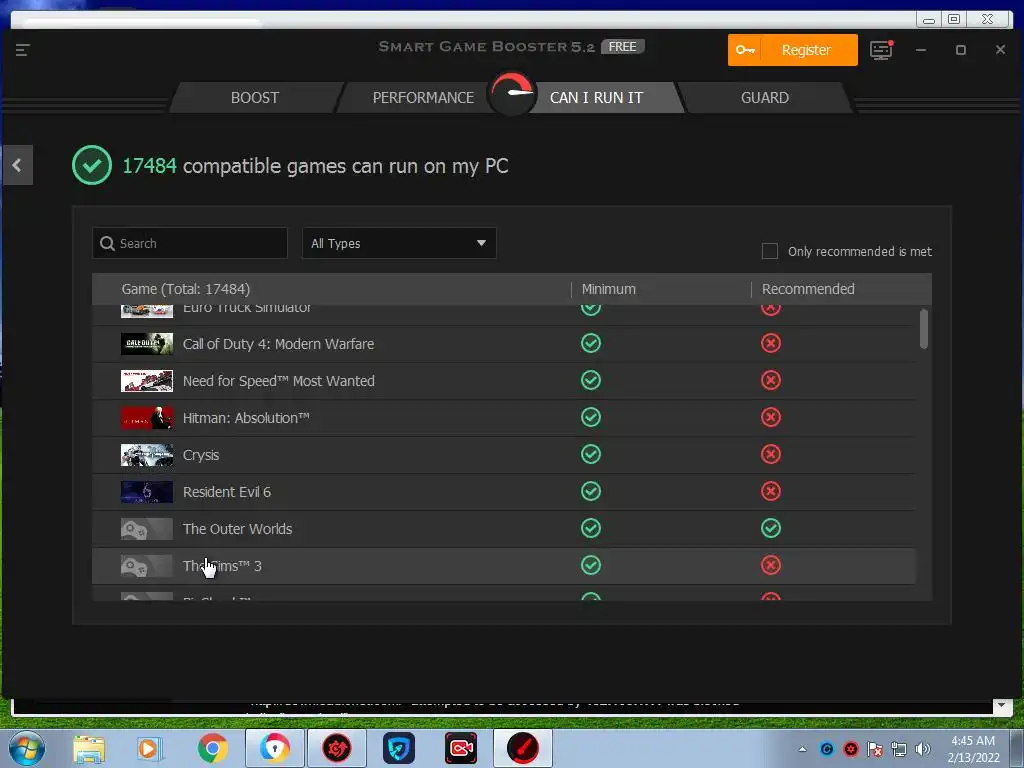Click the Smart Game Booster taskbar icon
The image size is (1024, 768).
point(522,748)
